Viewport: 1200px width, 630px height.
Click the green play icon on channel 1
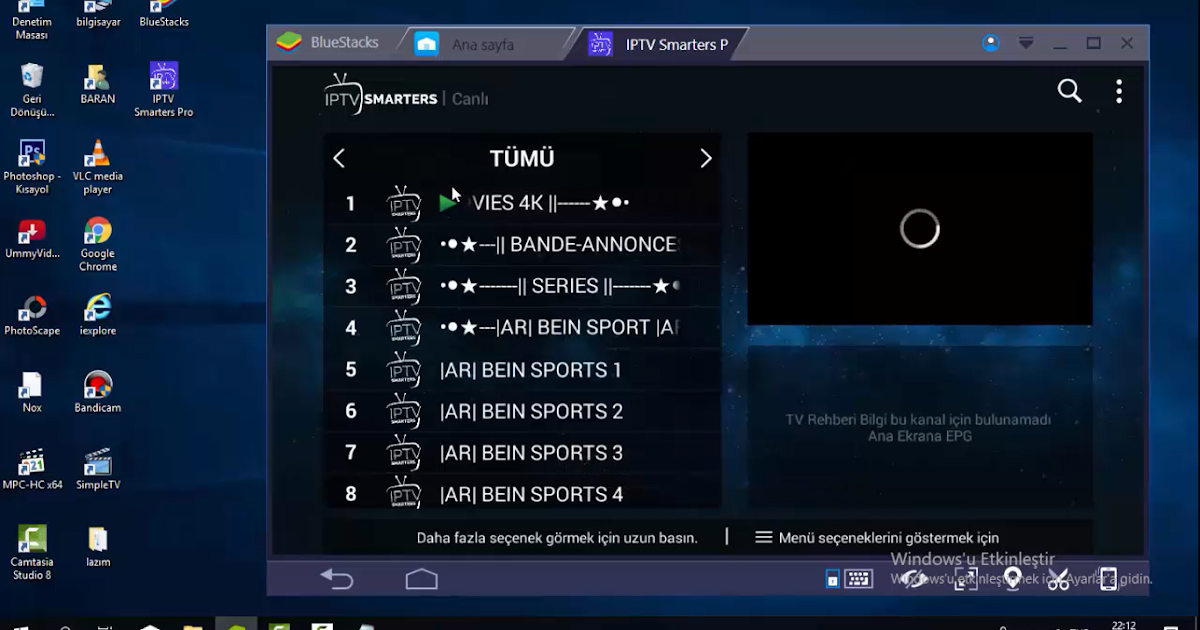(448, 204)
